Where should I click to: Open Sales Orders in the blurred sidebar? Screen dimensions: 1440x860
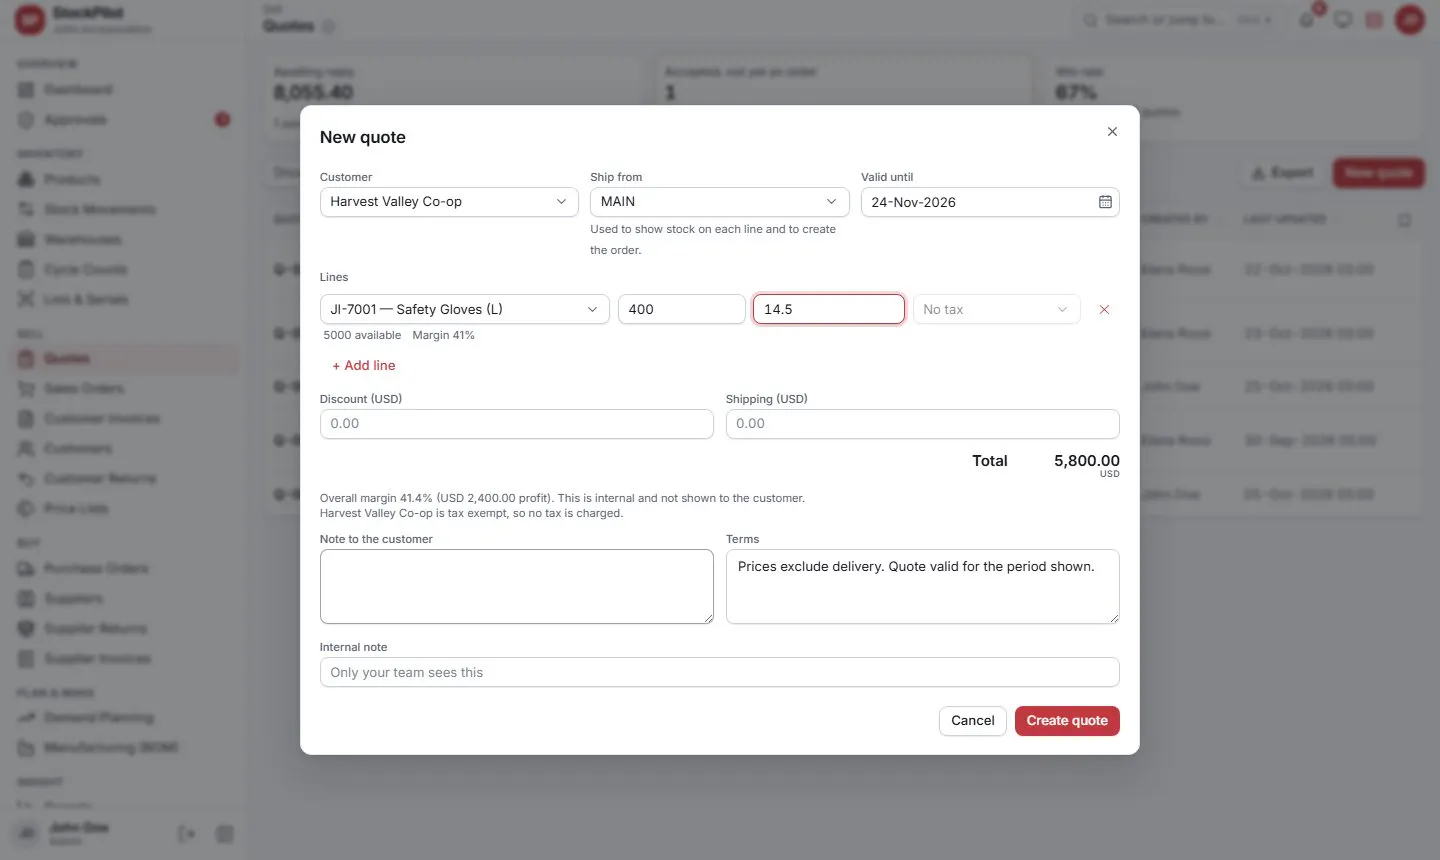click(x=127, y=388)
